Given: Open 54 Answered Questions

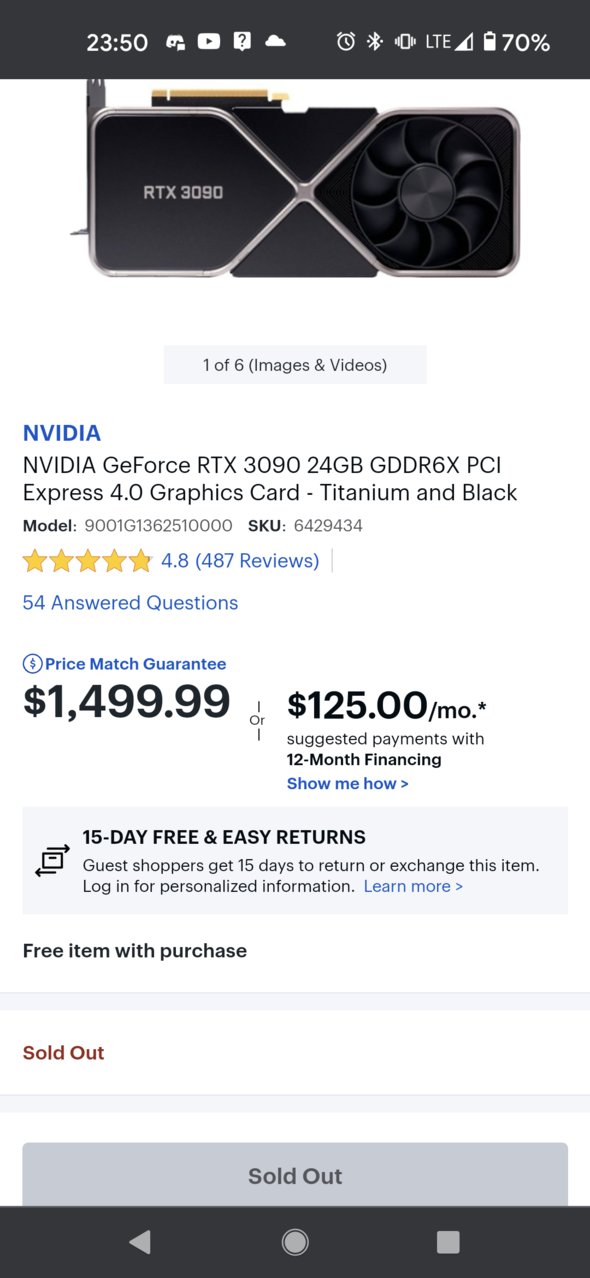Looking at the screenshot, I should [130, 603].
